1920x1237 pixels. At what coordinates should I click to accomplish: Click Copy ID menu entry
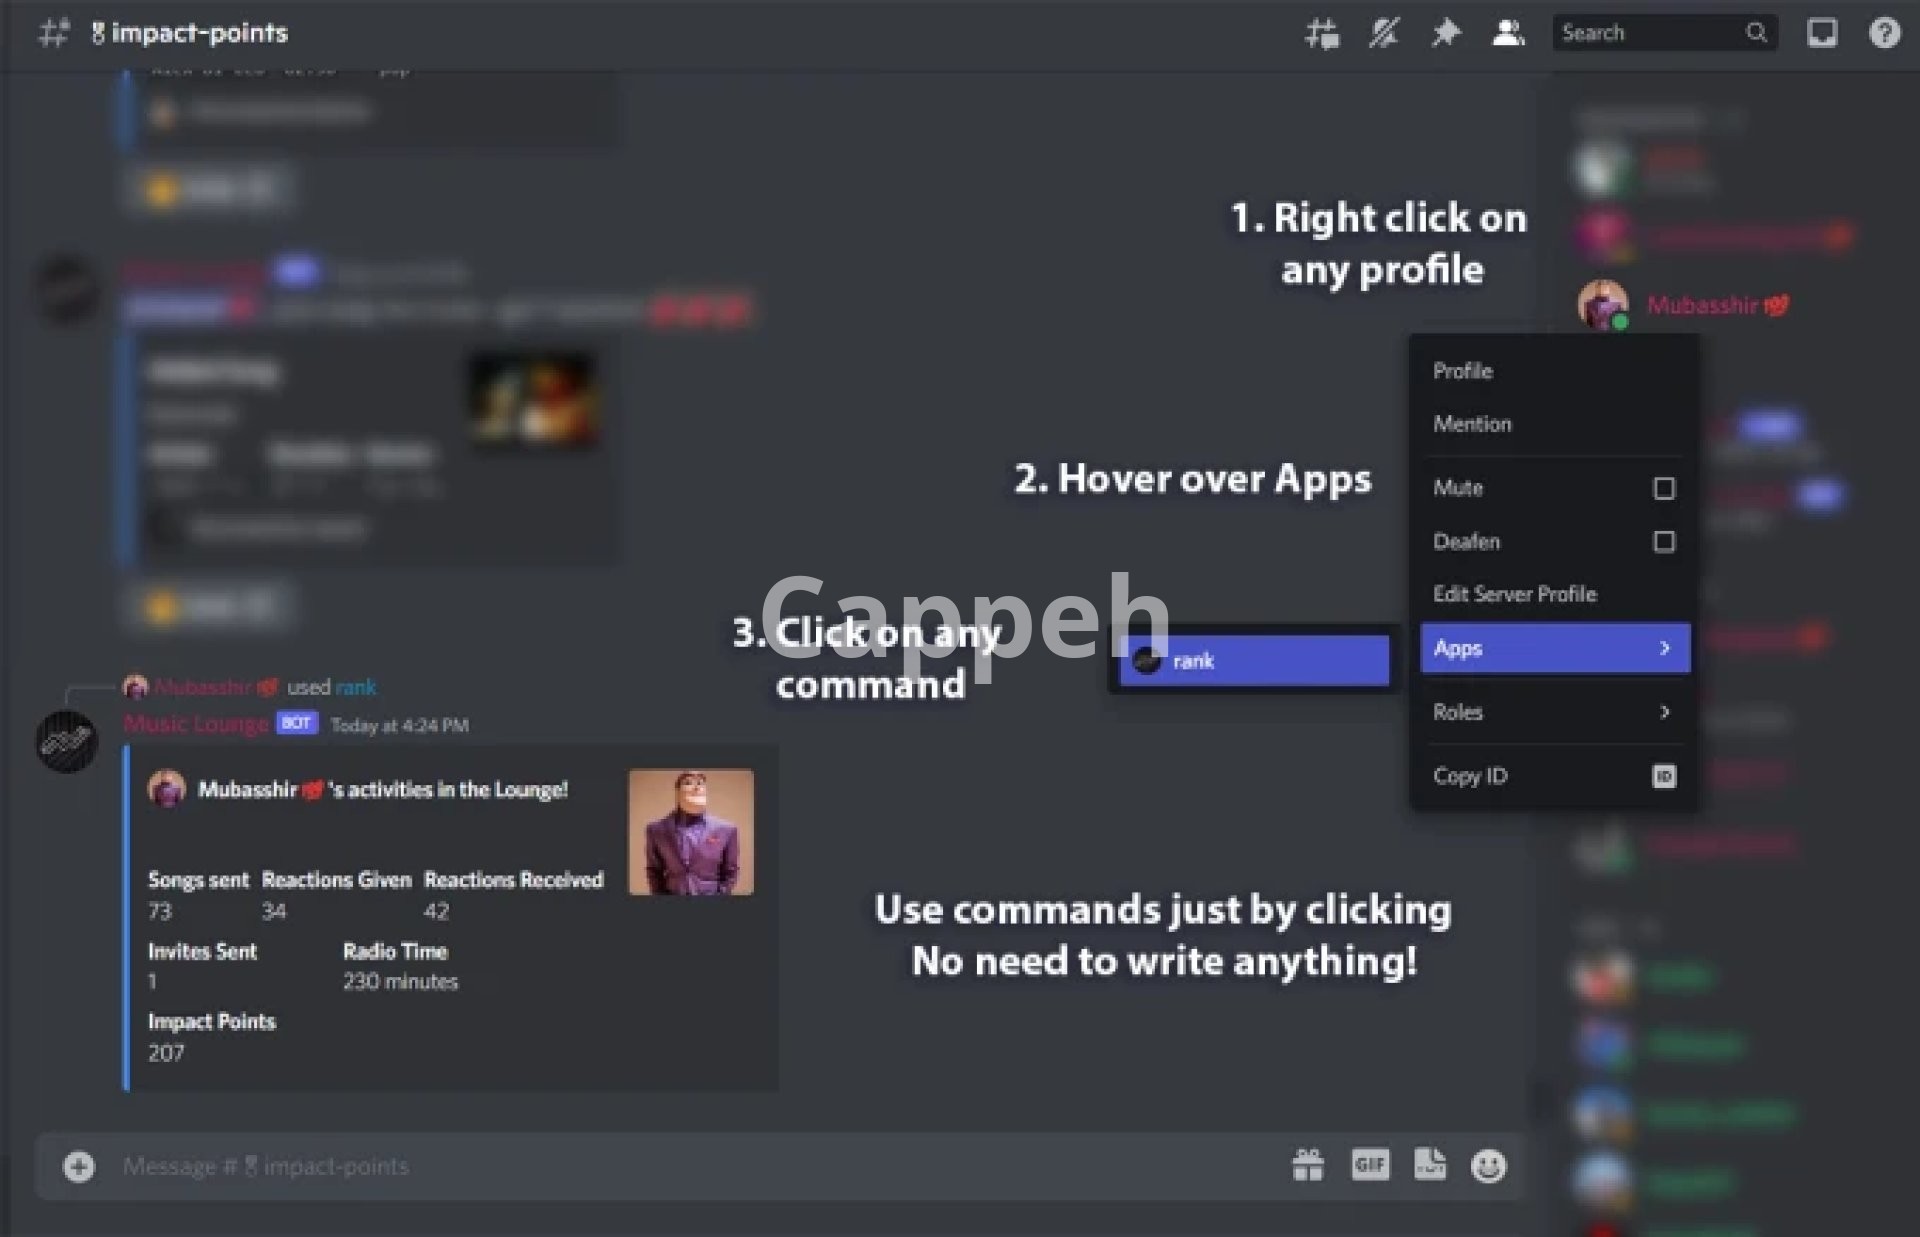1470,776
